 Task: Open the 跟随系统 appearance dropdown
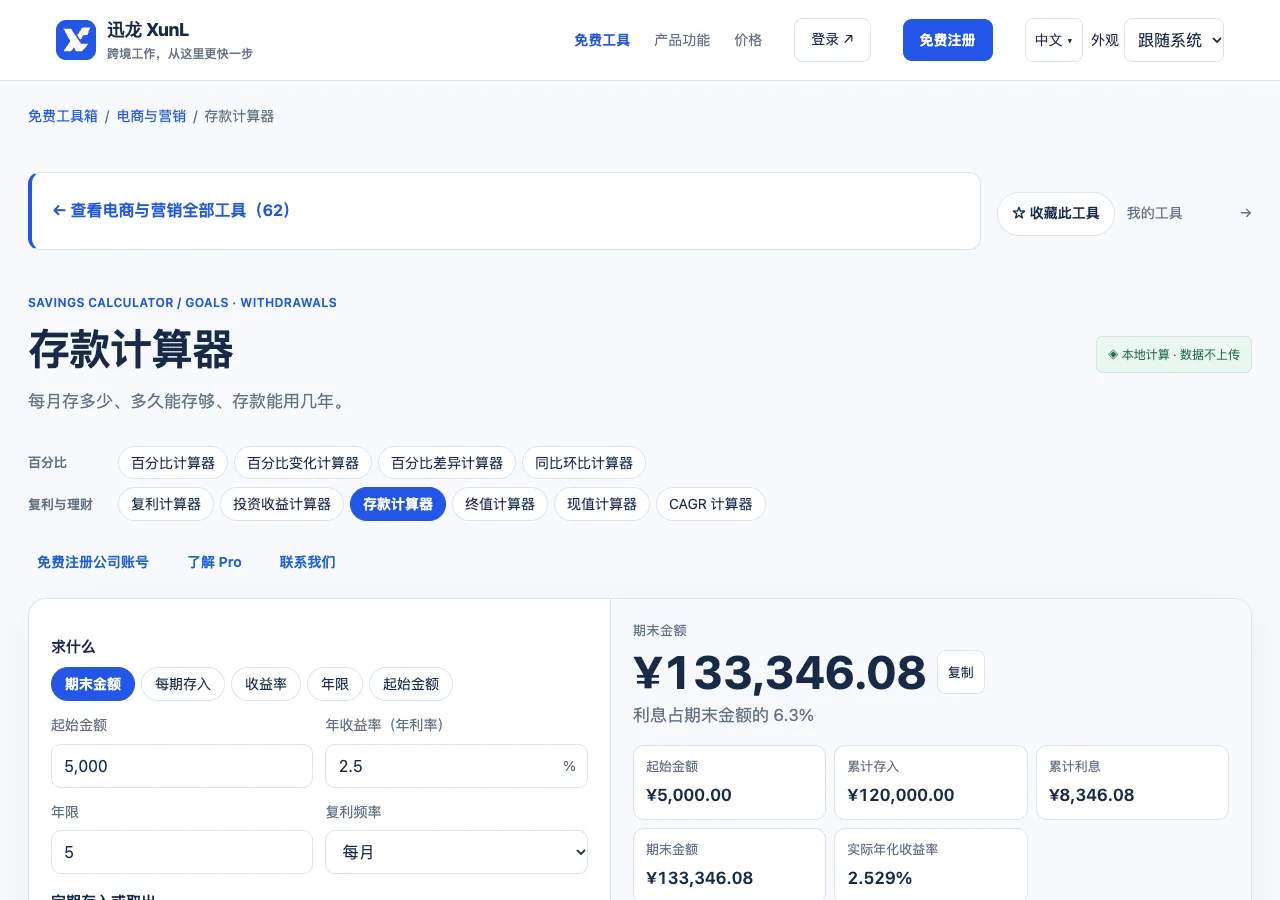click(x=1174, y=40)
